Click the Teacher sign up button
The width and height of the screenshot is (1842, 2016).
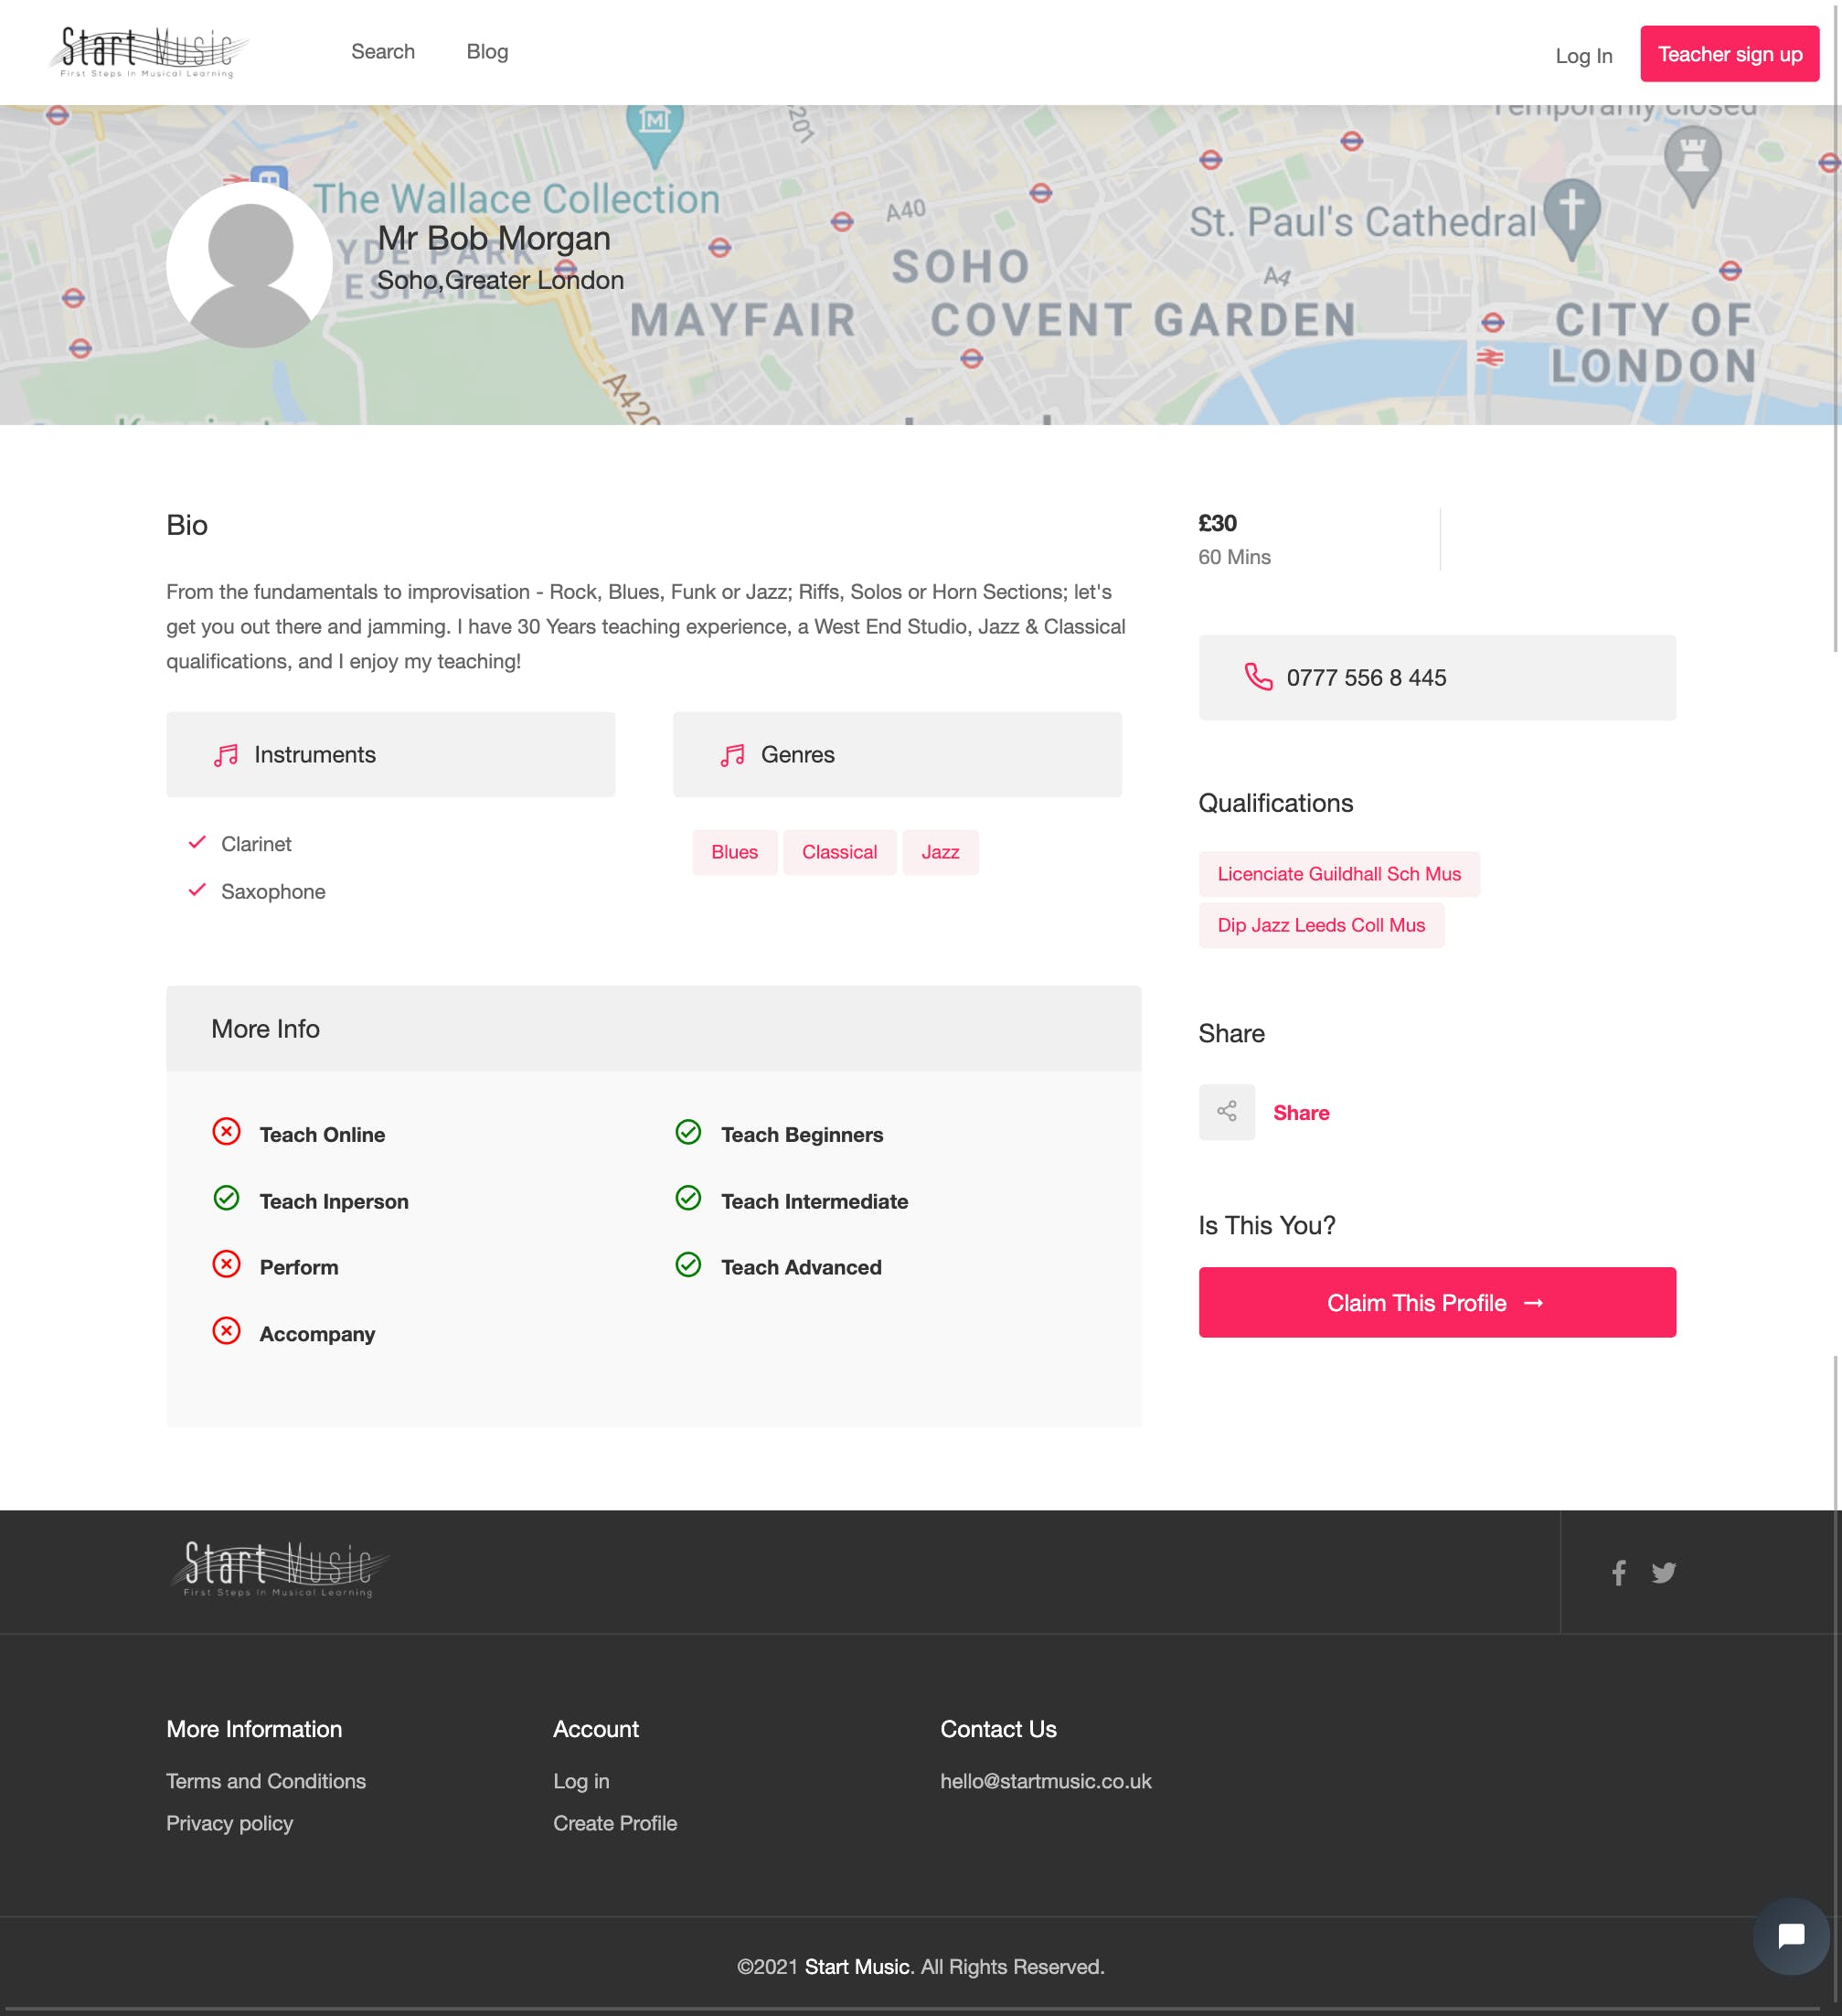click(1729, 54)
